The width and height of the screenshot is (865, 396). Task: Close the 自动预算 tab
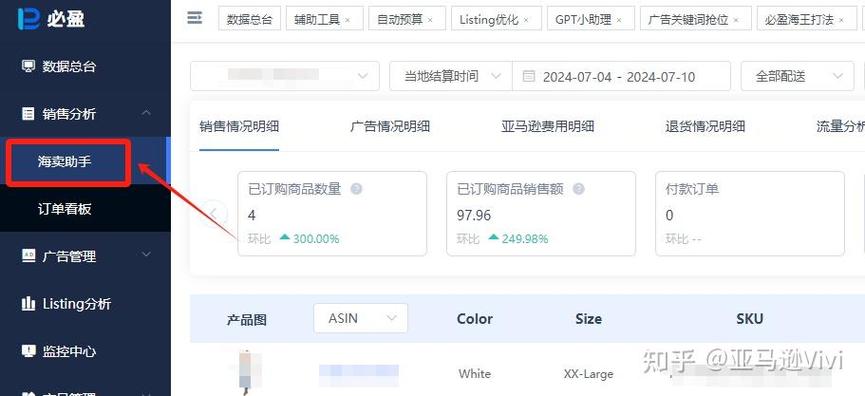(x=430, y=20)
